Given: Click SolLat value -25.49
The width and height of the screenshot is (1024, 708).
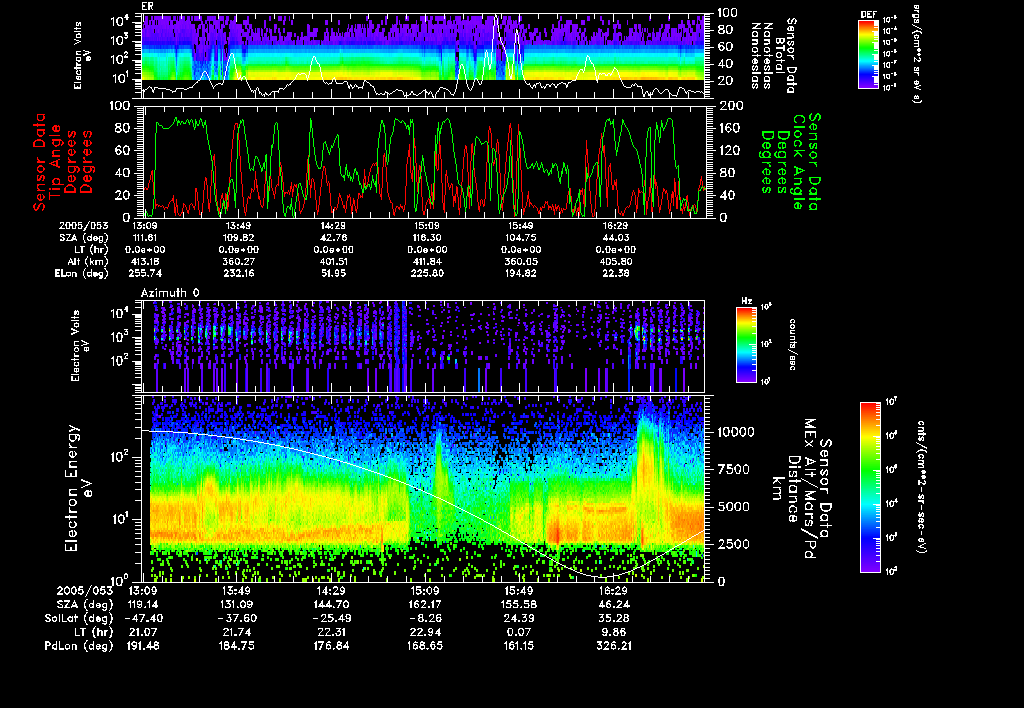Looking at the screenshot, I should 331,619.
